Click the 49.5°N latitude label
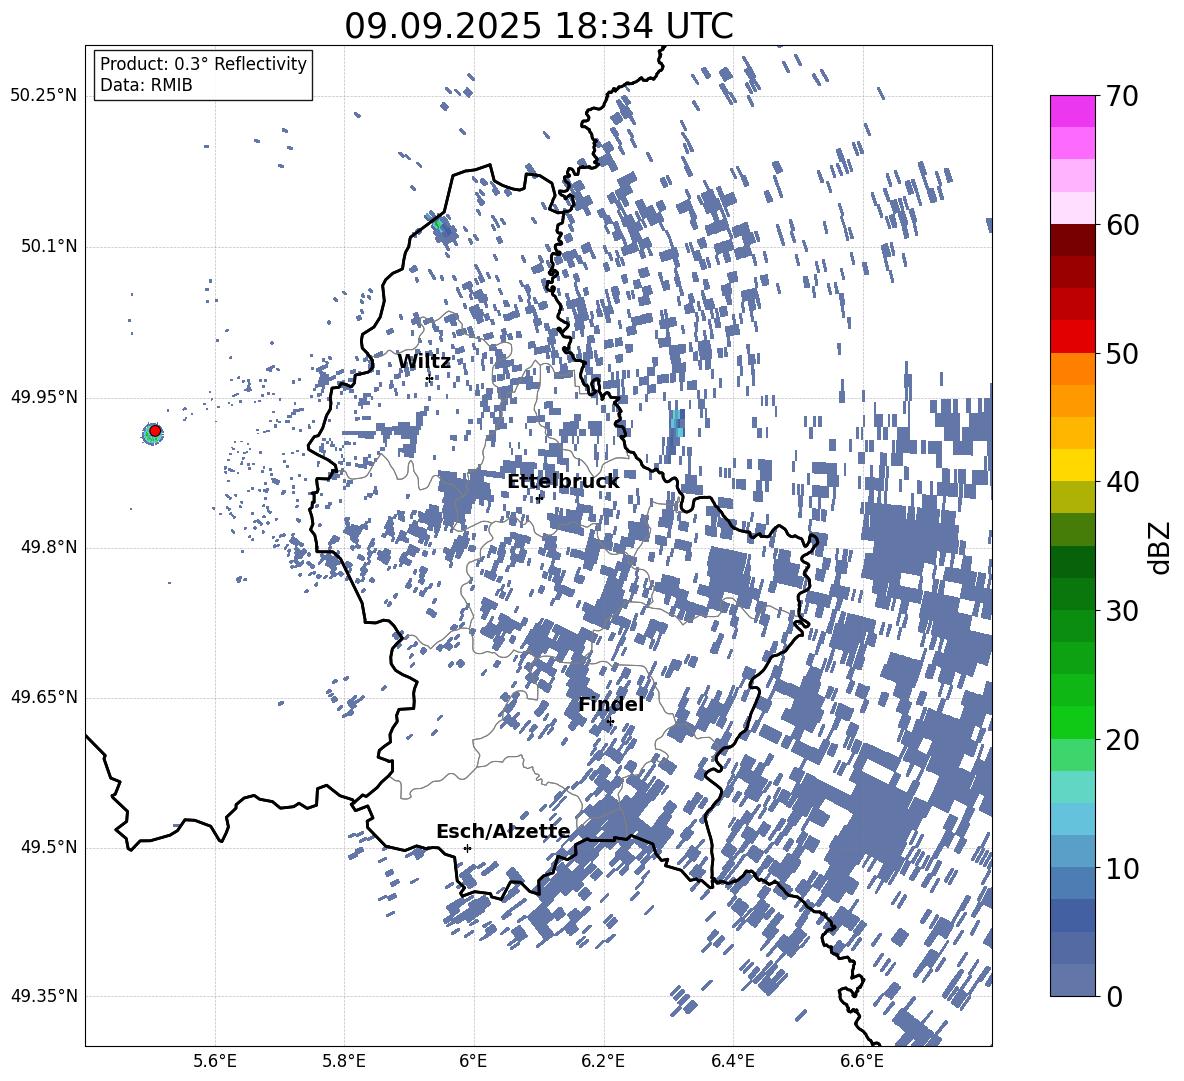The image size is (1184, 1081). pyautogui.click(x=48, y=847)
